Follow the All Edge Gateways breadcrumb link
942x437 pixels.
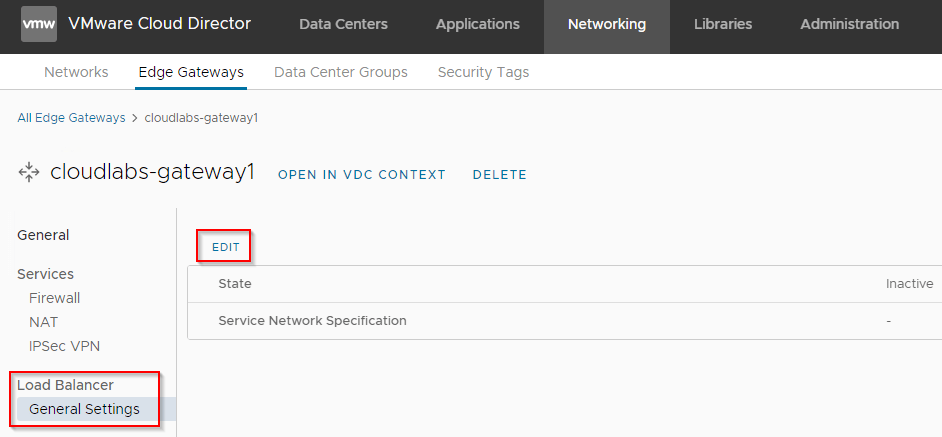tap(71, 118)
